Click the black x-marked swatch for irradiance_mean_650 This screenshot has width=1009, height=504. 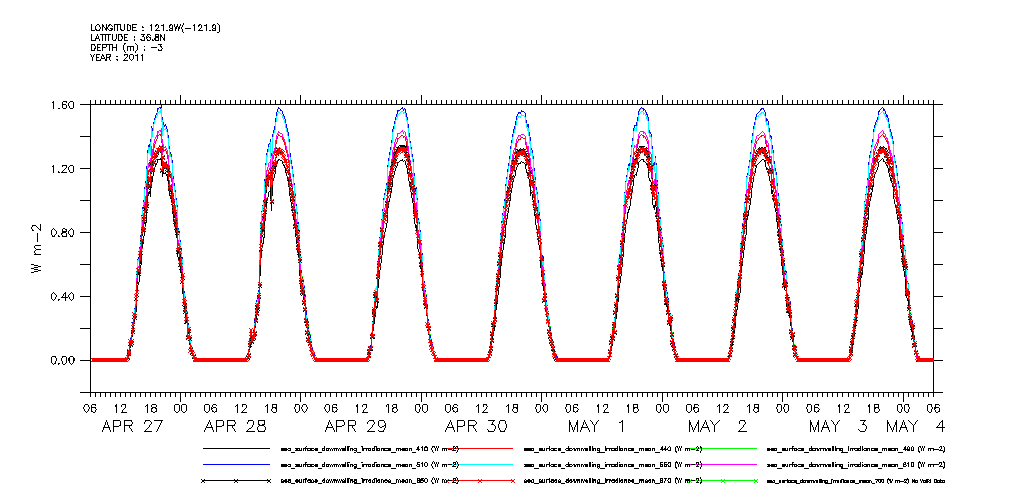tap(236, 481)
